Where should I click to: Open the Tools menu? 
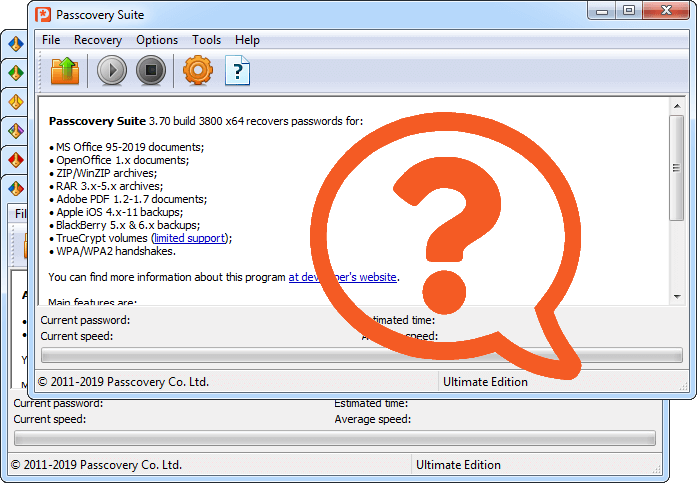pos(206,40)
